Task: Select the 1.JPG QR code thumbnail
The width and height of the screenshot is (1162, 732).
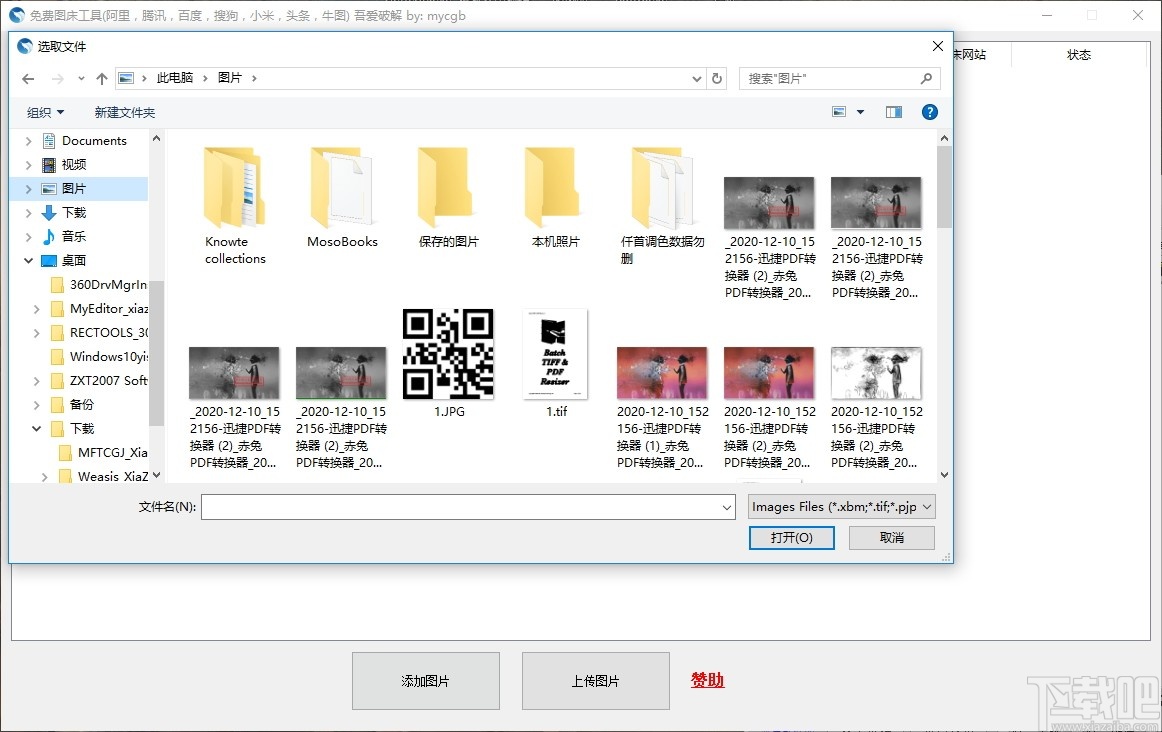Action: coord(448,352)
